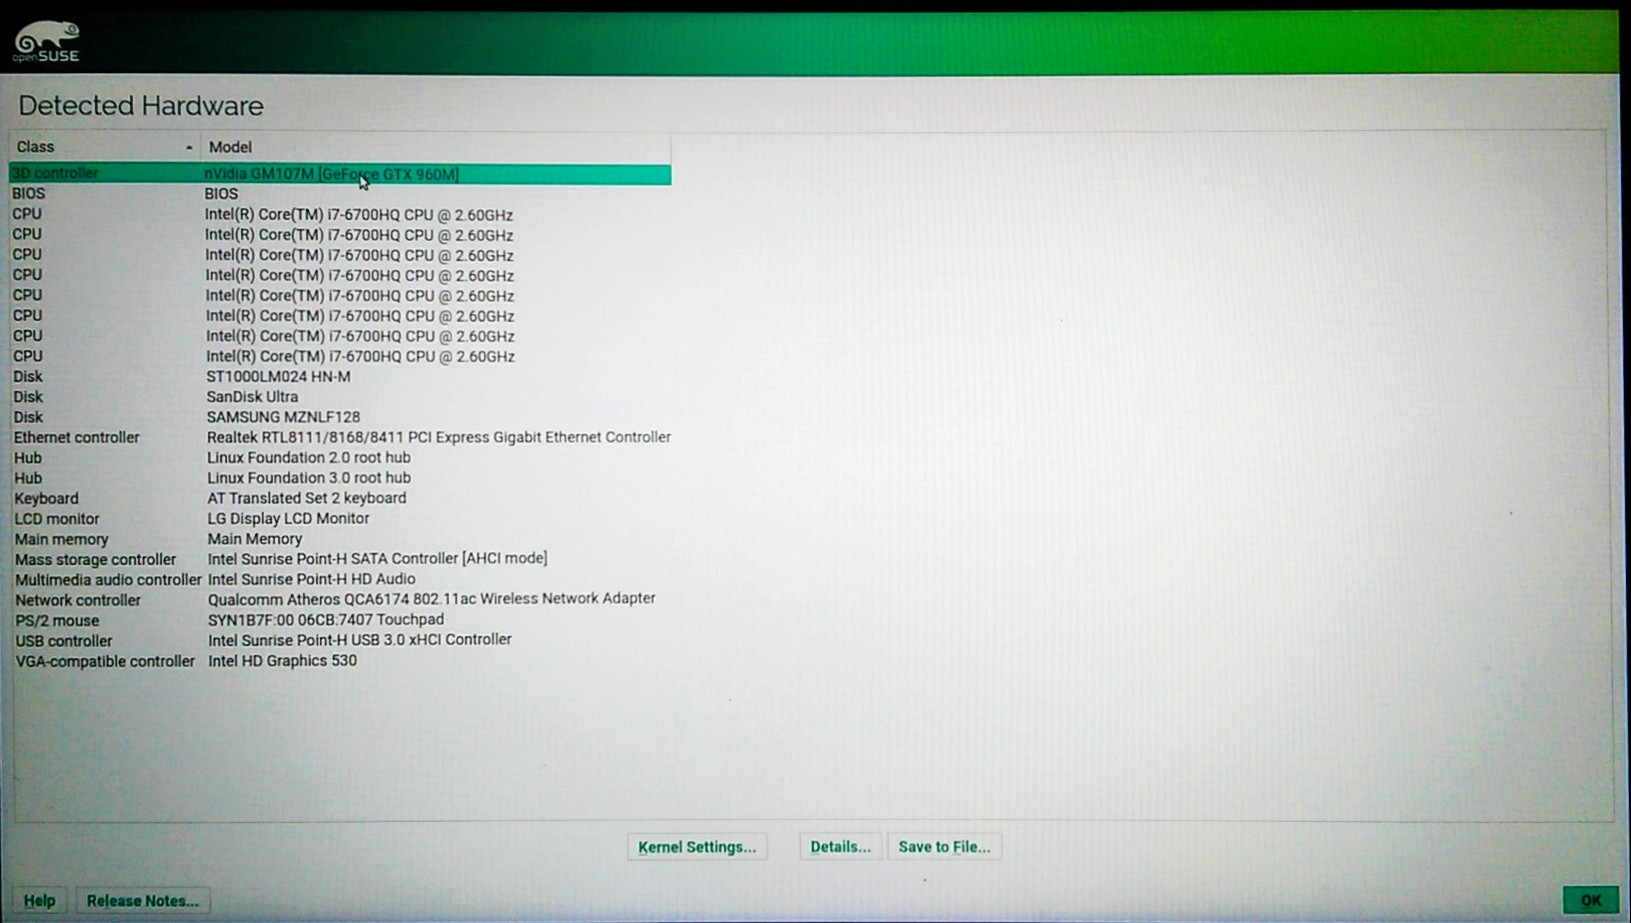
Task: Click the PS/2 mouse class cell
Action: [57, 621]
